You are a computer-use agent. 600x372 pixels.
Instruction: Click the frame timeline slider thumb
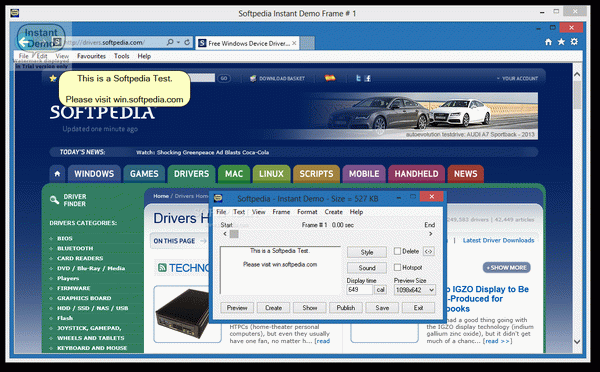coord(234,234)
